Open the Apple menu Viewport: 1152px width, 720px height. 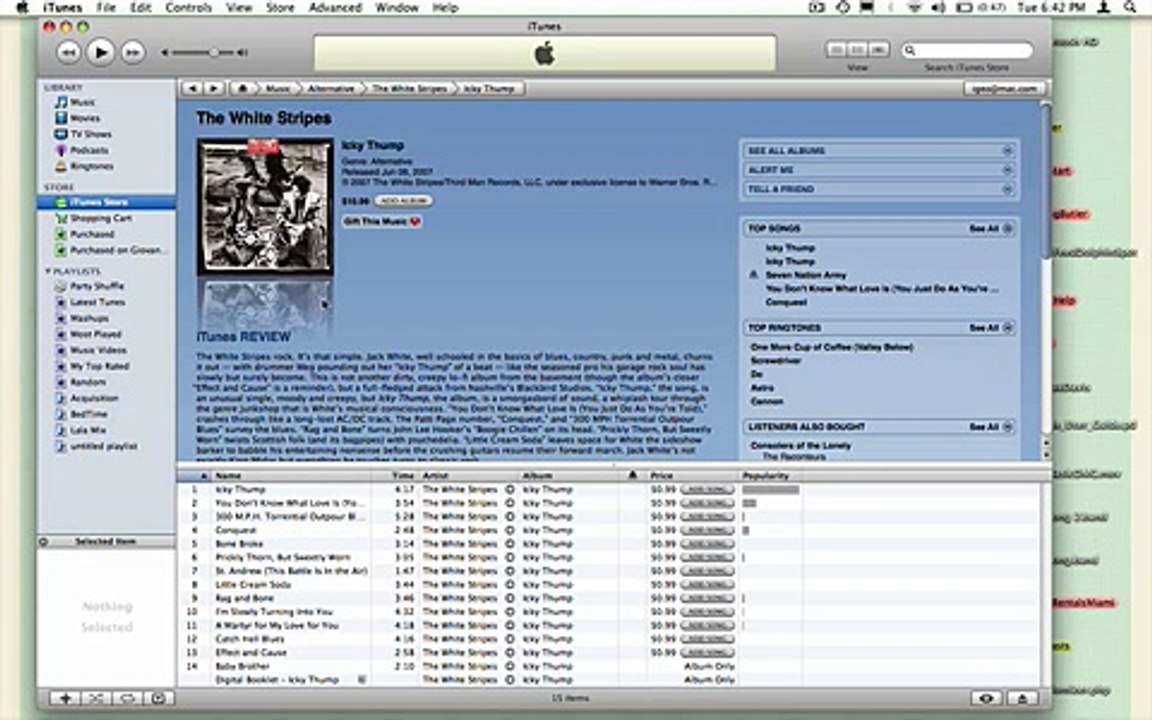pos(22,7)
